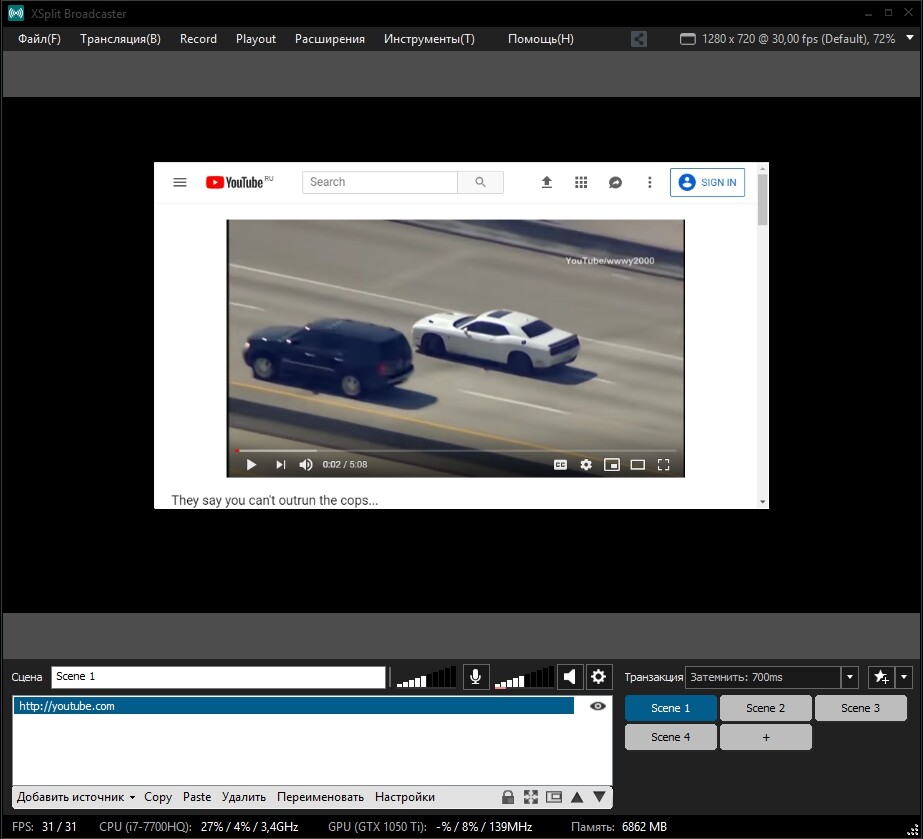
Task: Seek on the video progress bar
Action: pyautogui.click(x=456, y=451)
